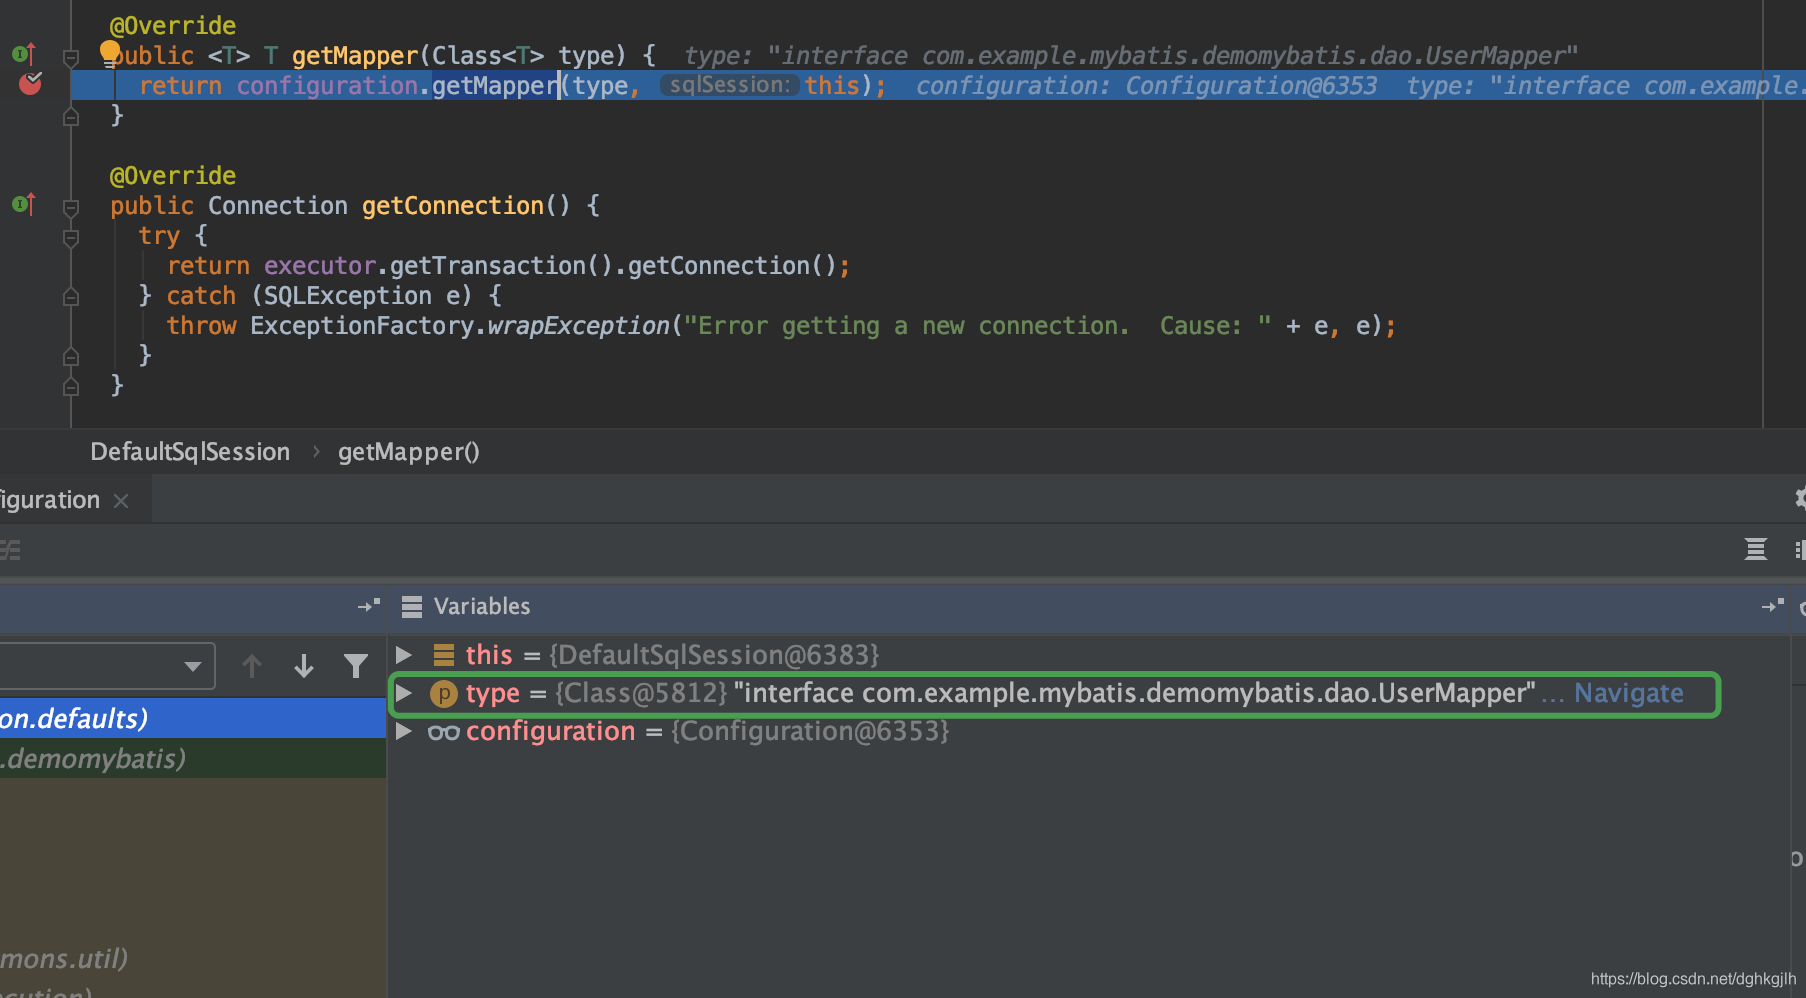Collapse the getConnection method fold marker

(x=71, y=208)
